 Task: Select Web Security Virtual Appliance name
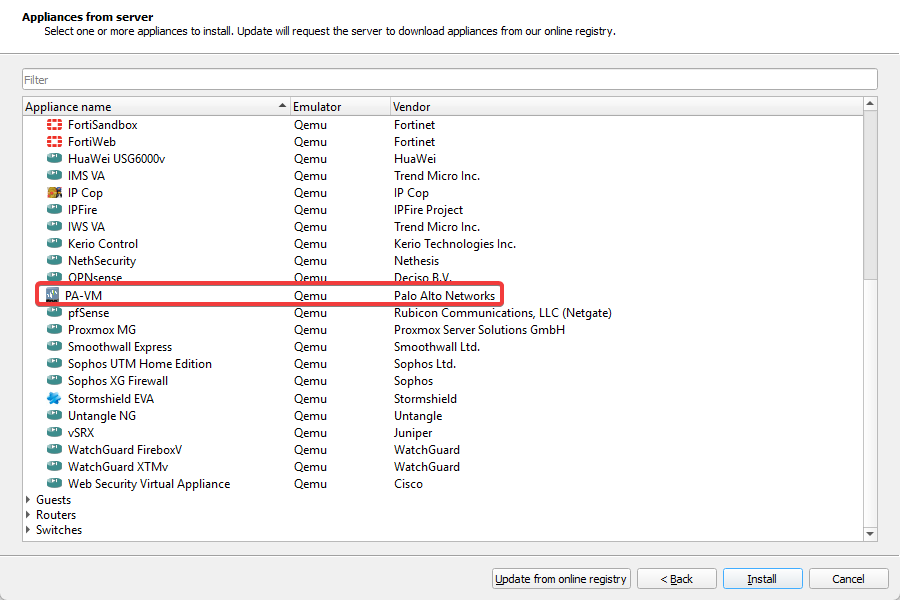pyautogui.click(x=149, y=484)
